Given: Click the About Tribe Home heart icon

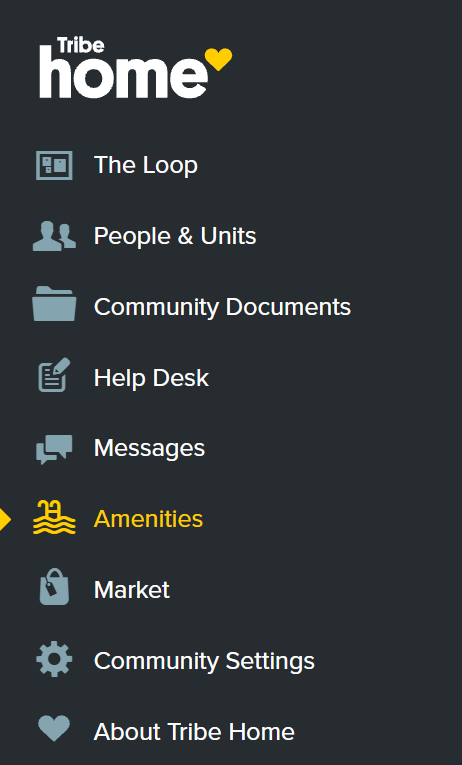Looking at the screenshot, I should coord(54,728).
